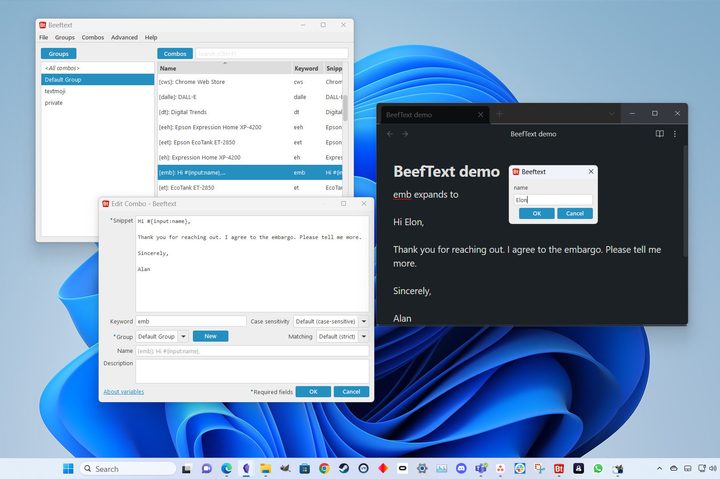The image size is (720, 479).
Task: Select the BeefText demo browser tab
Action: coord(433,115)
